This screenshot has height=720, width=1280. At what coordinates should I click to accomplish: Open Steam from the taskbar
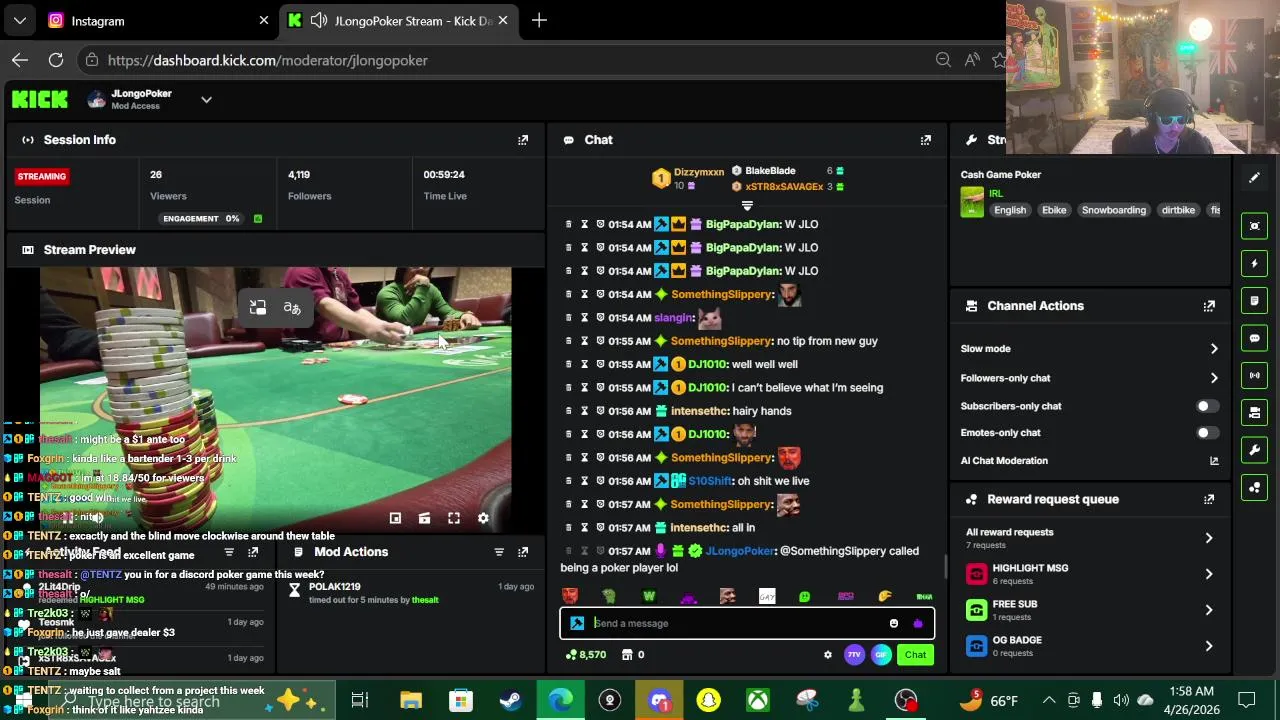[x=510, y=700]
